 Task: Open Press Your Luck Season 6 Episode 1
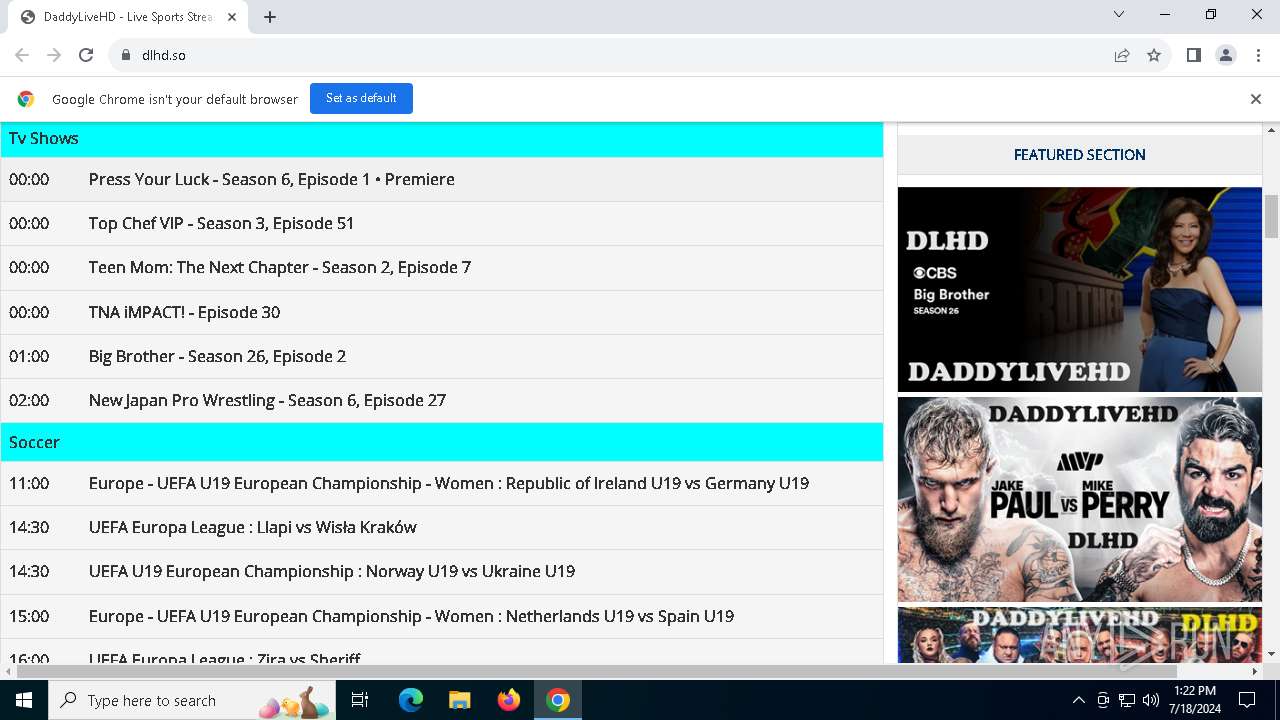point(271,179)
